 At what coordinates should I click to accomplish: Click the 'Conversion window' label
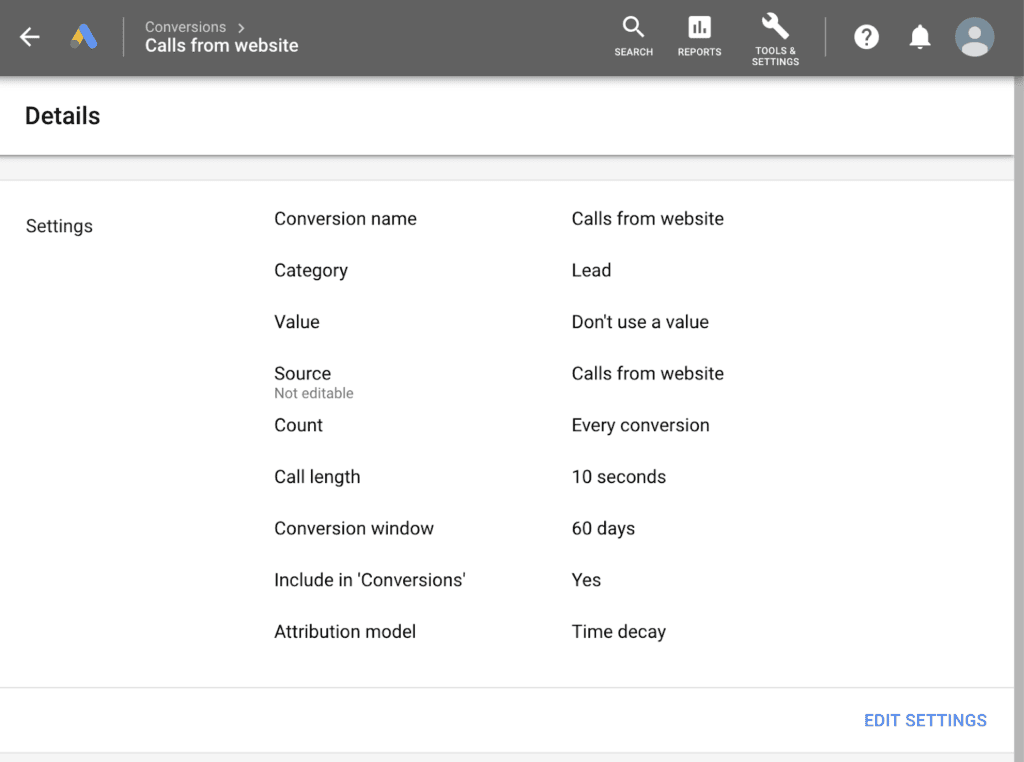click(354, 528)
